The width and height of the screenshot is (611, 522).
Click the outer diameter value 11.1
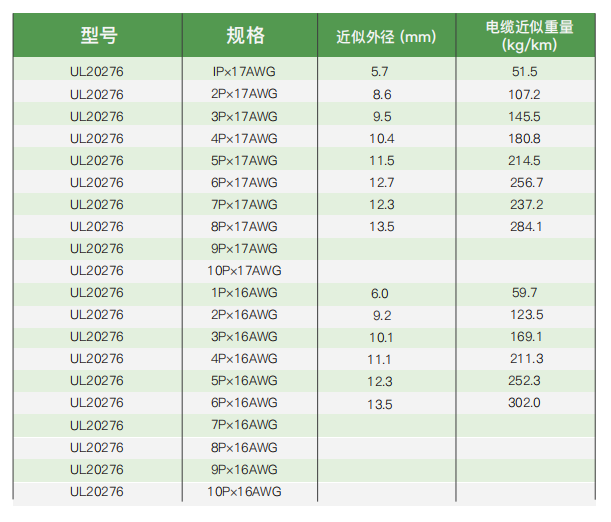tap(381, 359)
